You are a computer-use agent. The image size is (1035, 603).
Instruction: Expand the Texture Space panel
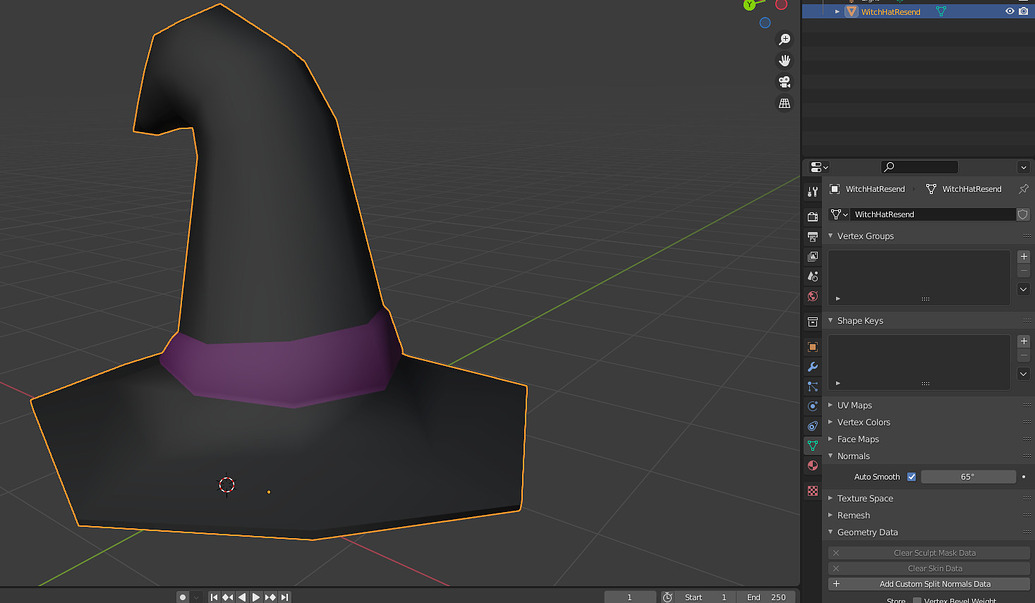click(830, 498)
